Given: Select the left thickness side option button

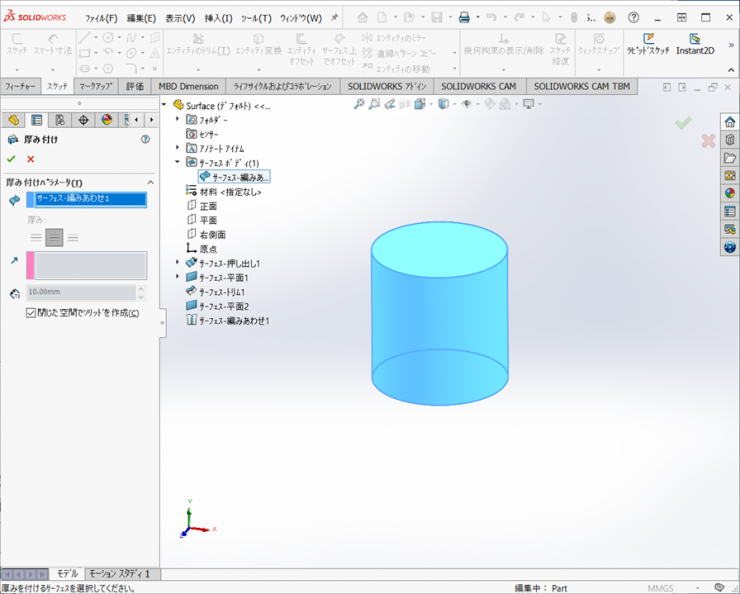Looking at the screenshot, I should coord(36,237).
